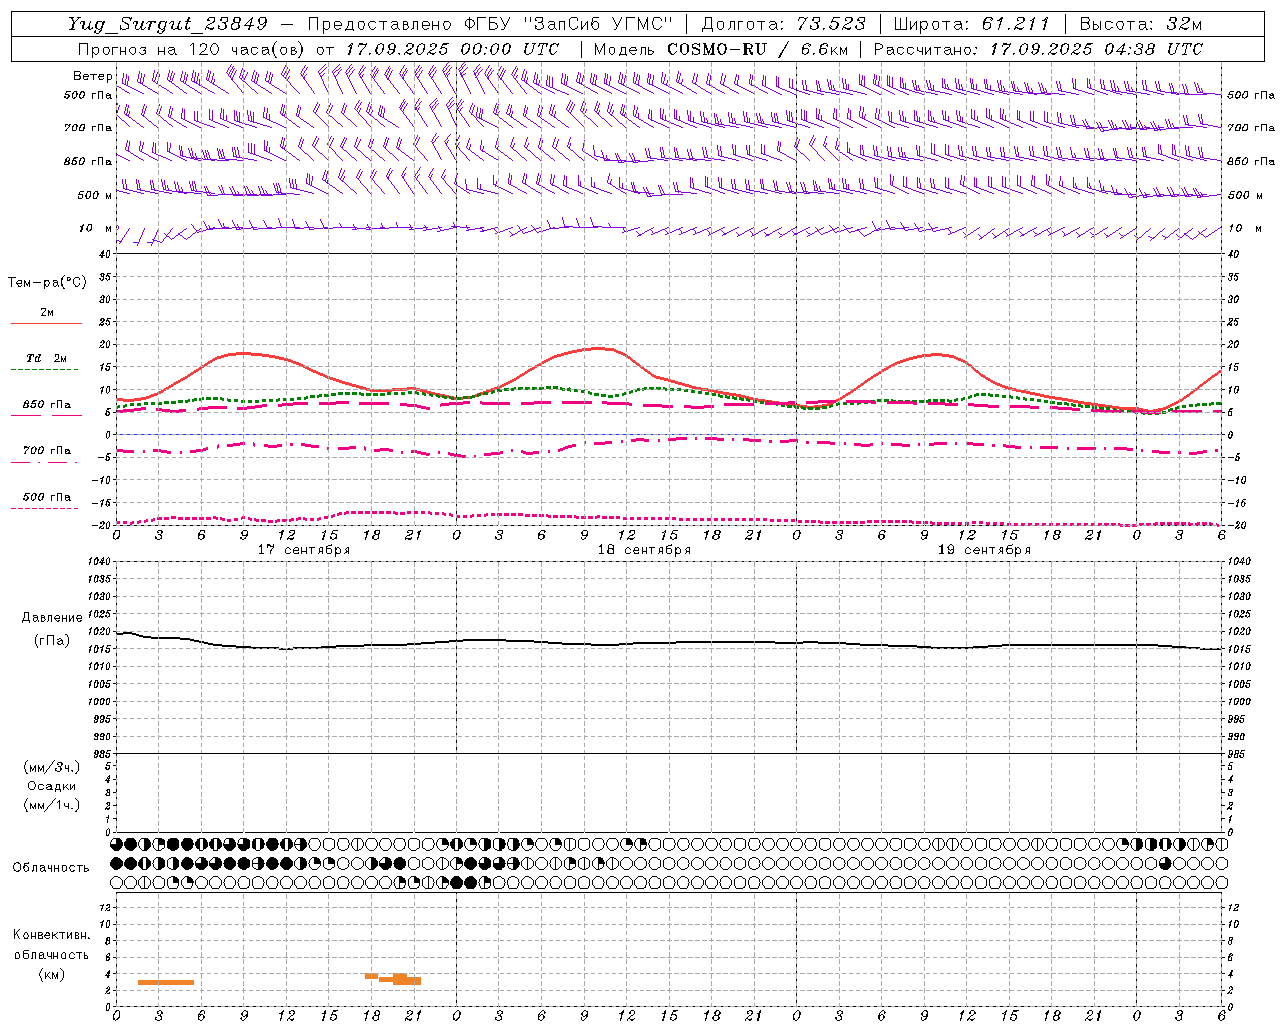Click the 'Осадки' precipitation label
The image size is (1280, 1024).
click(52, 786)
